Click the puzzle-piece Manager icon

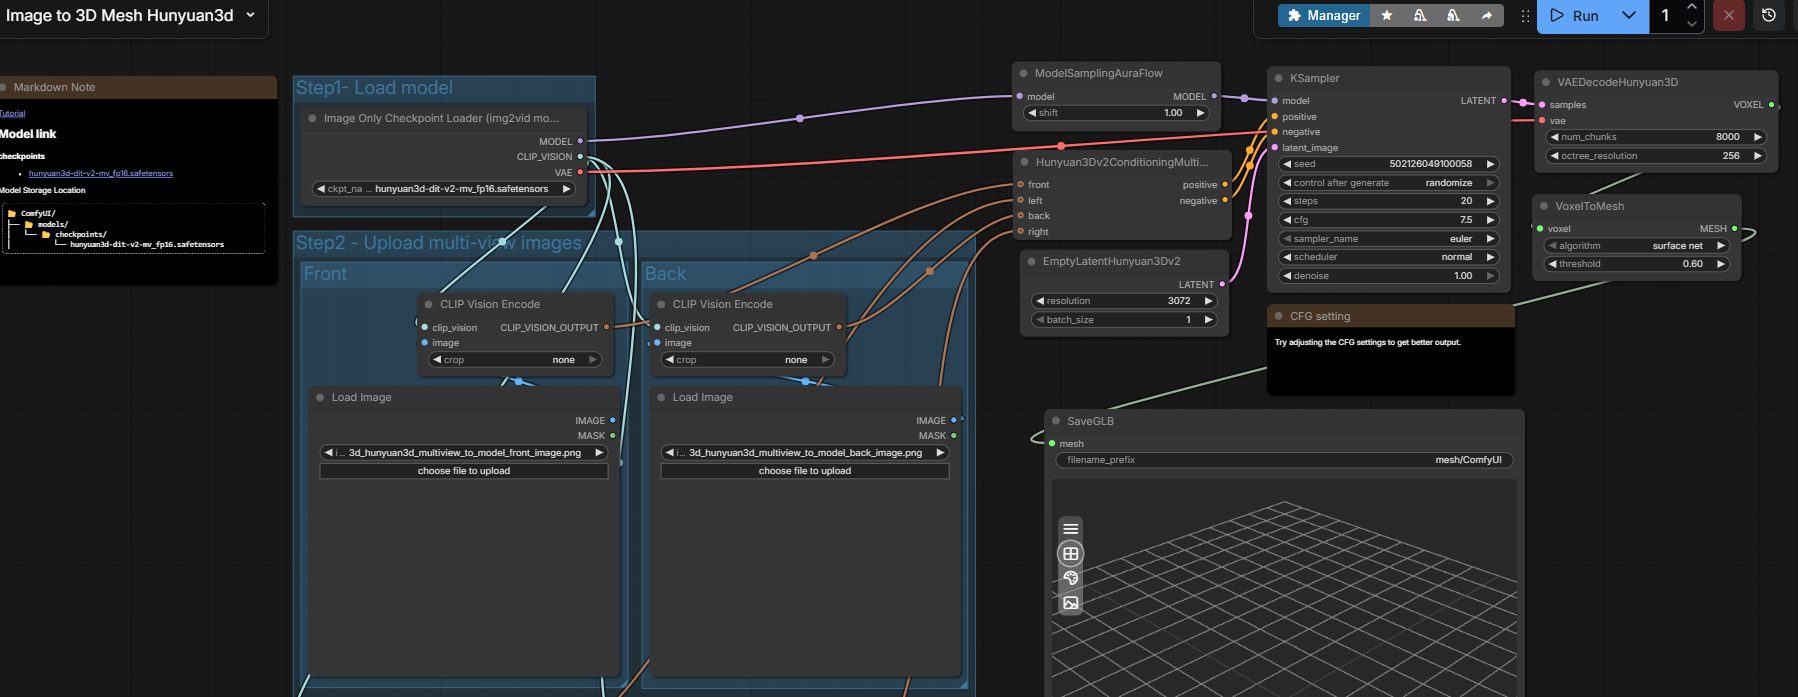pos(1294,15)
